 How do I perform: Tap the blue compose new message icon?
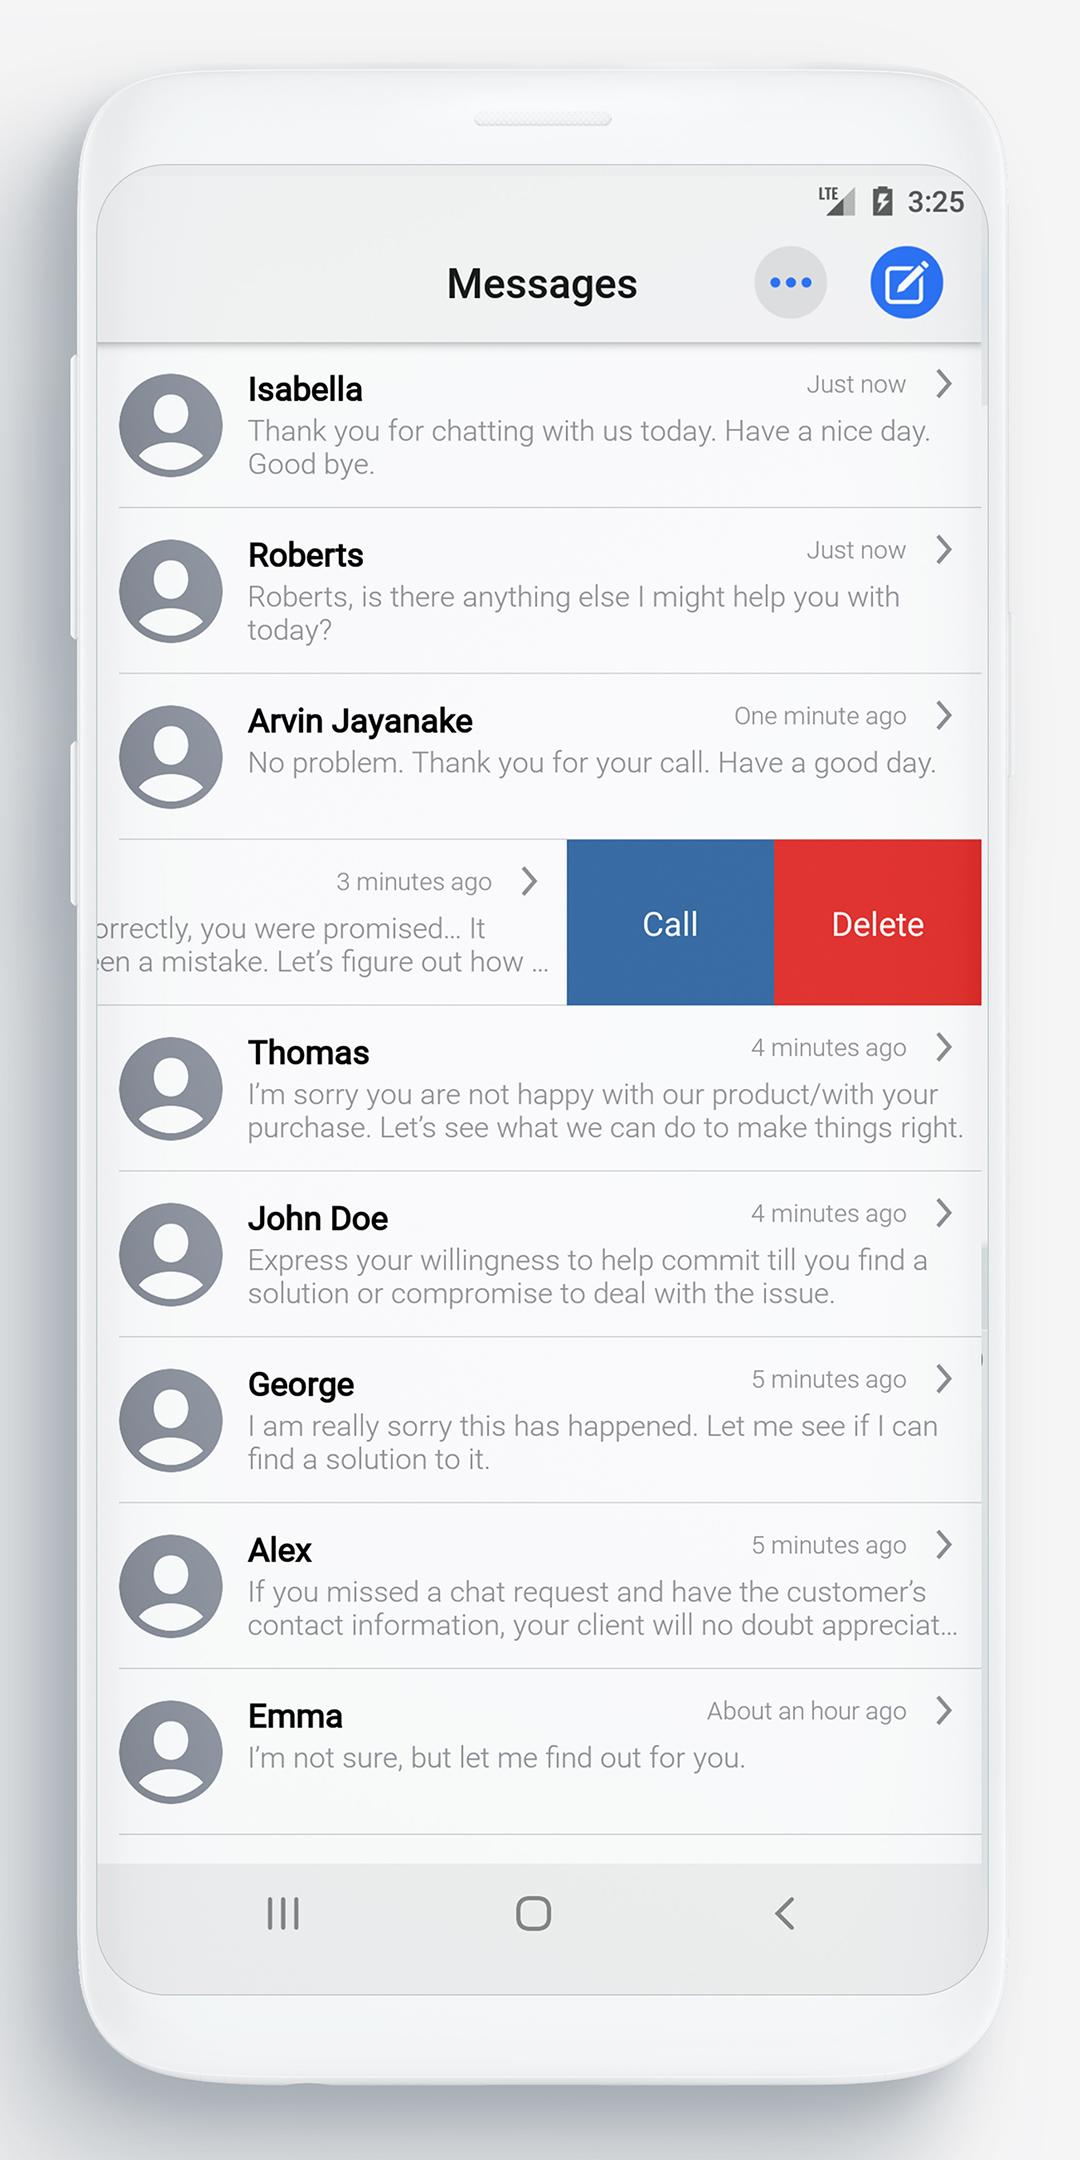tap(906, 283)
